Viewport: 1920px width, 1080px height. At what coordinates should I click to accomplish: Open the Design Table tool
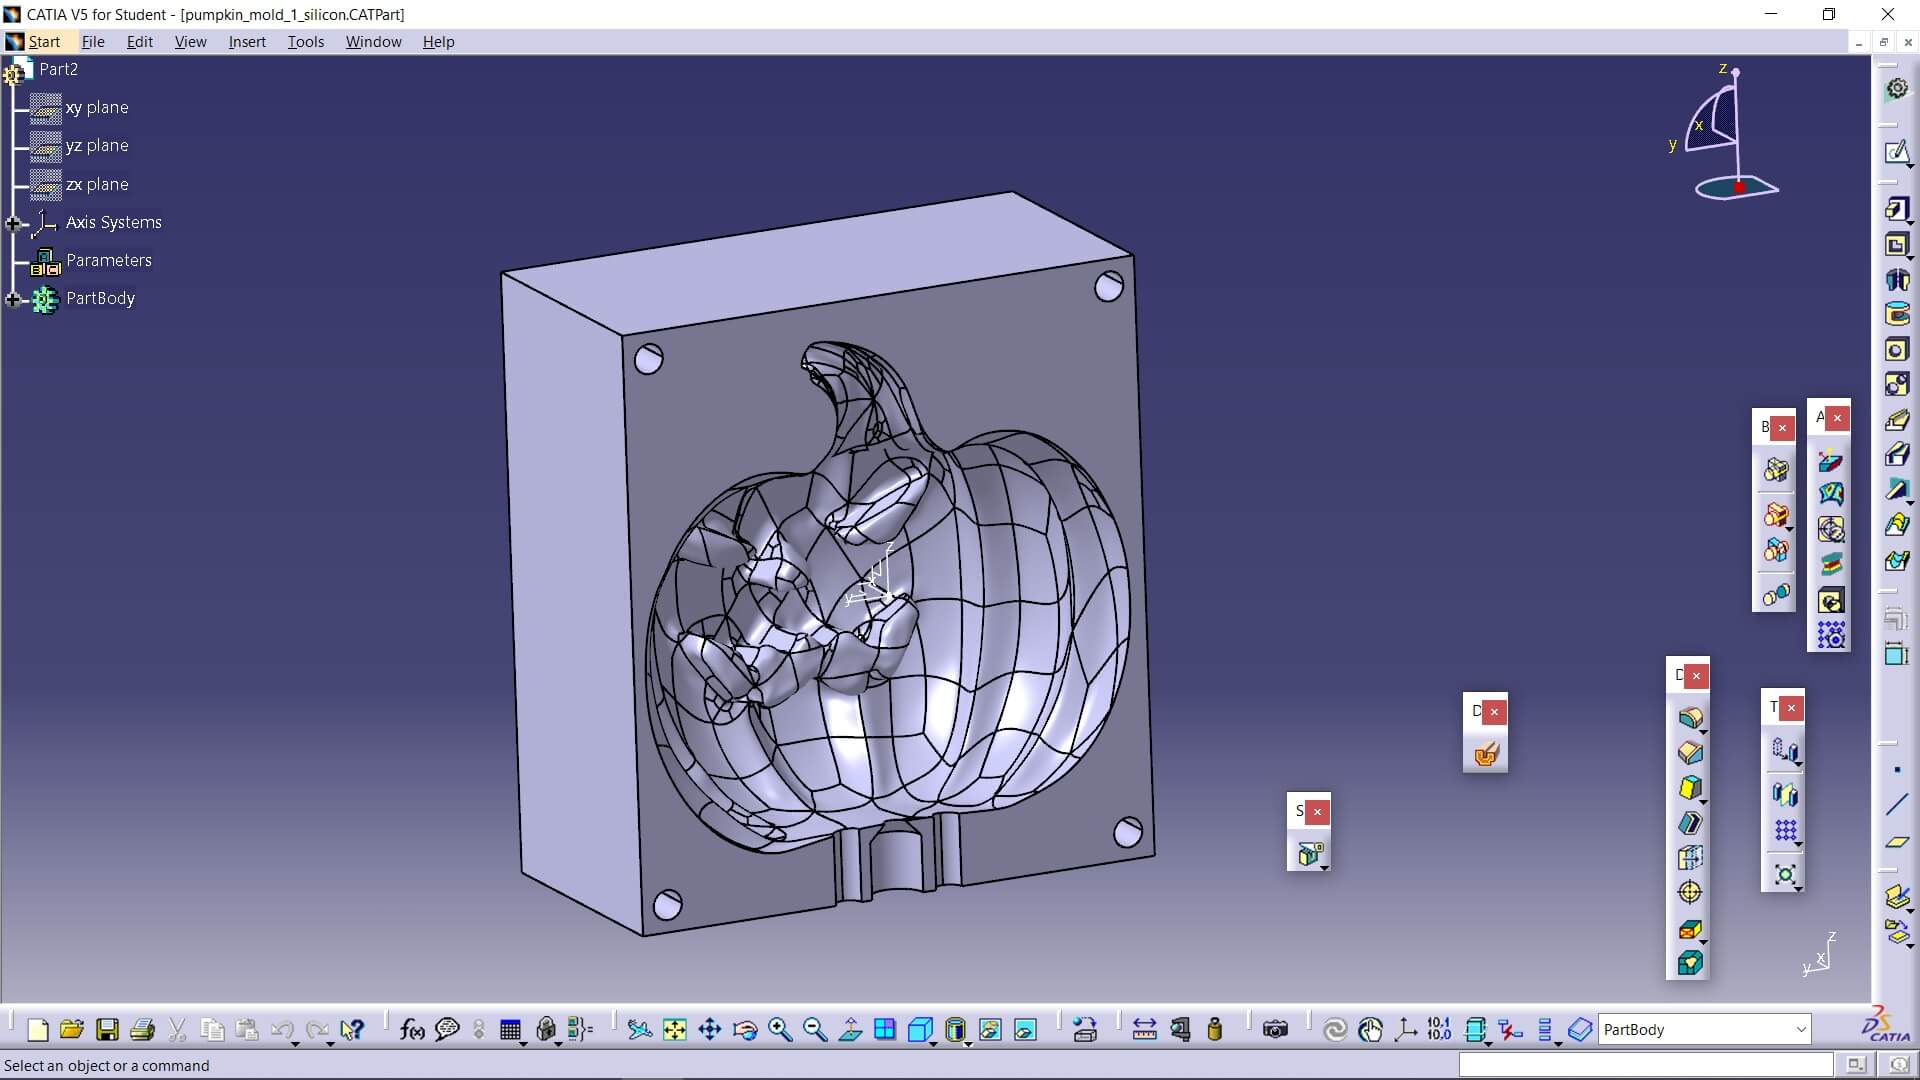click(510, 1030)
